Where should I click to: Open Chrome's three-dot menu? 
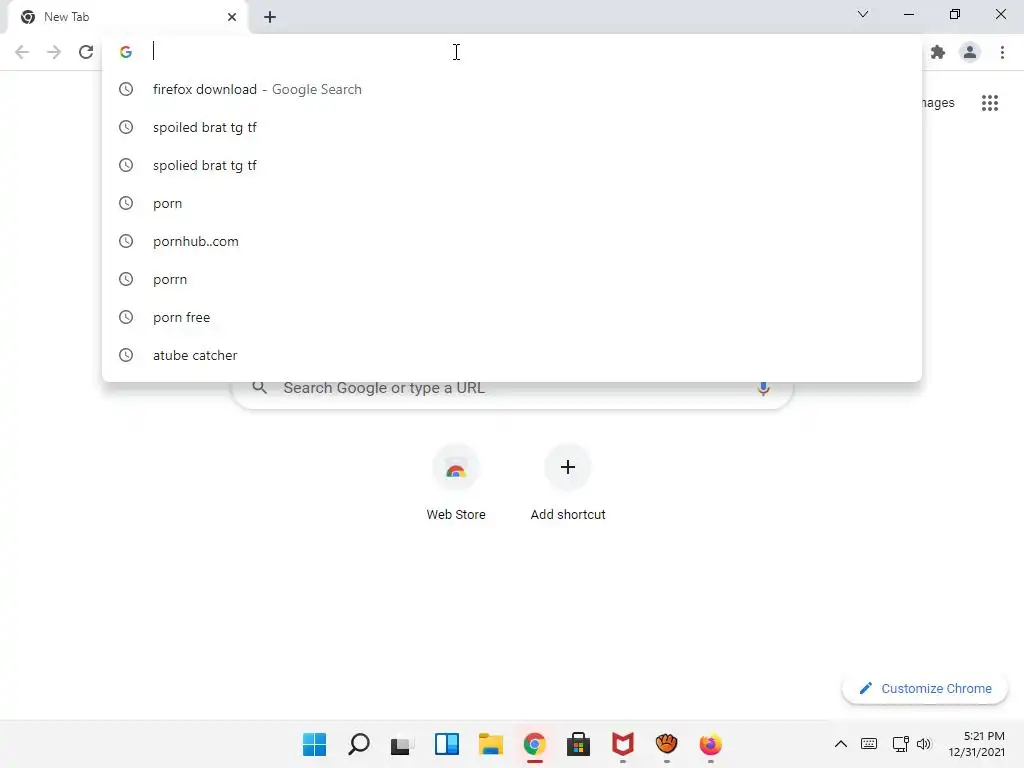coord(1002,52)
